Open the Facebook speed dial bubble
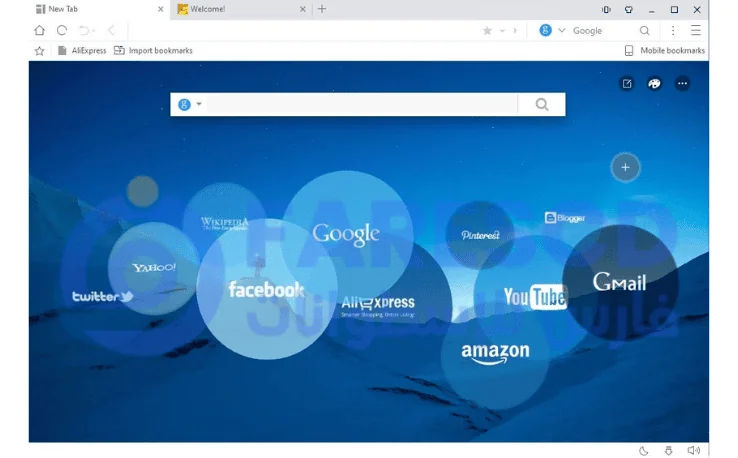738x458 pixels. [265, 290]
